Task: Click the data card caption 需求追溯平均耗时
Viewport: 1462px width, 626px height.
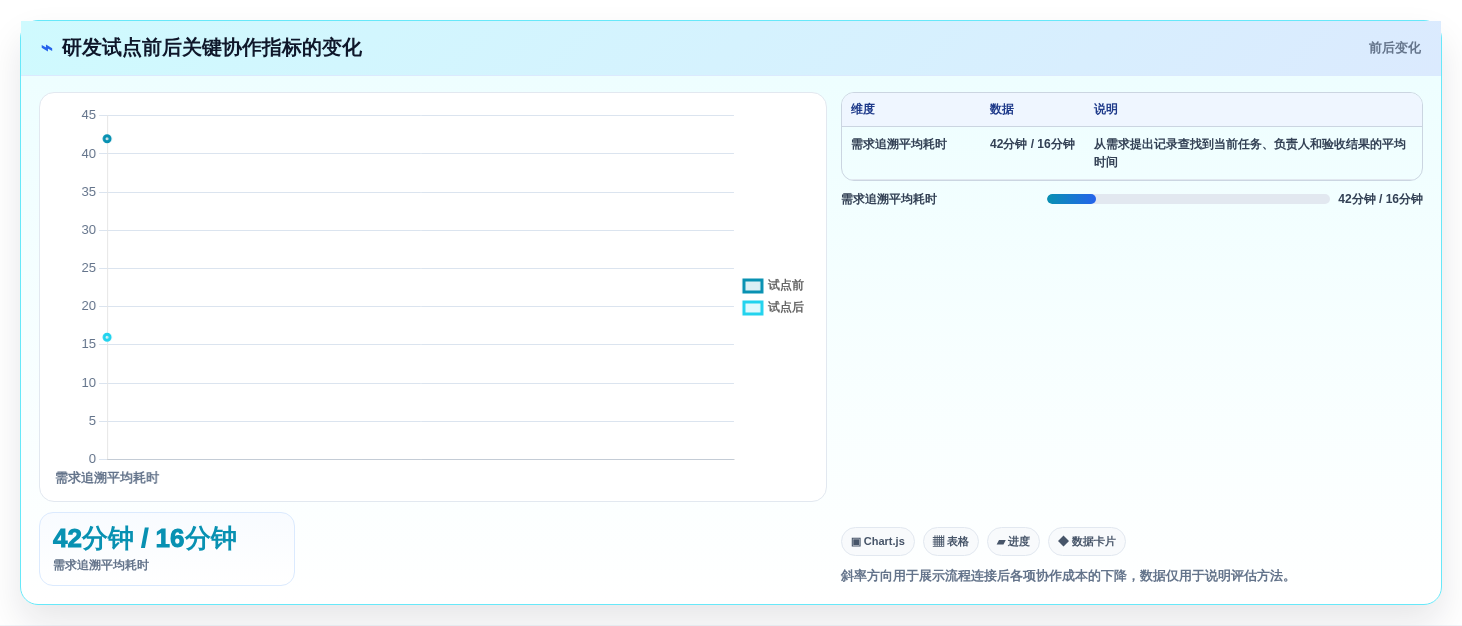Action: click(101, 565)
